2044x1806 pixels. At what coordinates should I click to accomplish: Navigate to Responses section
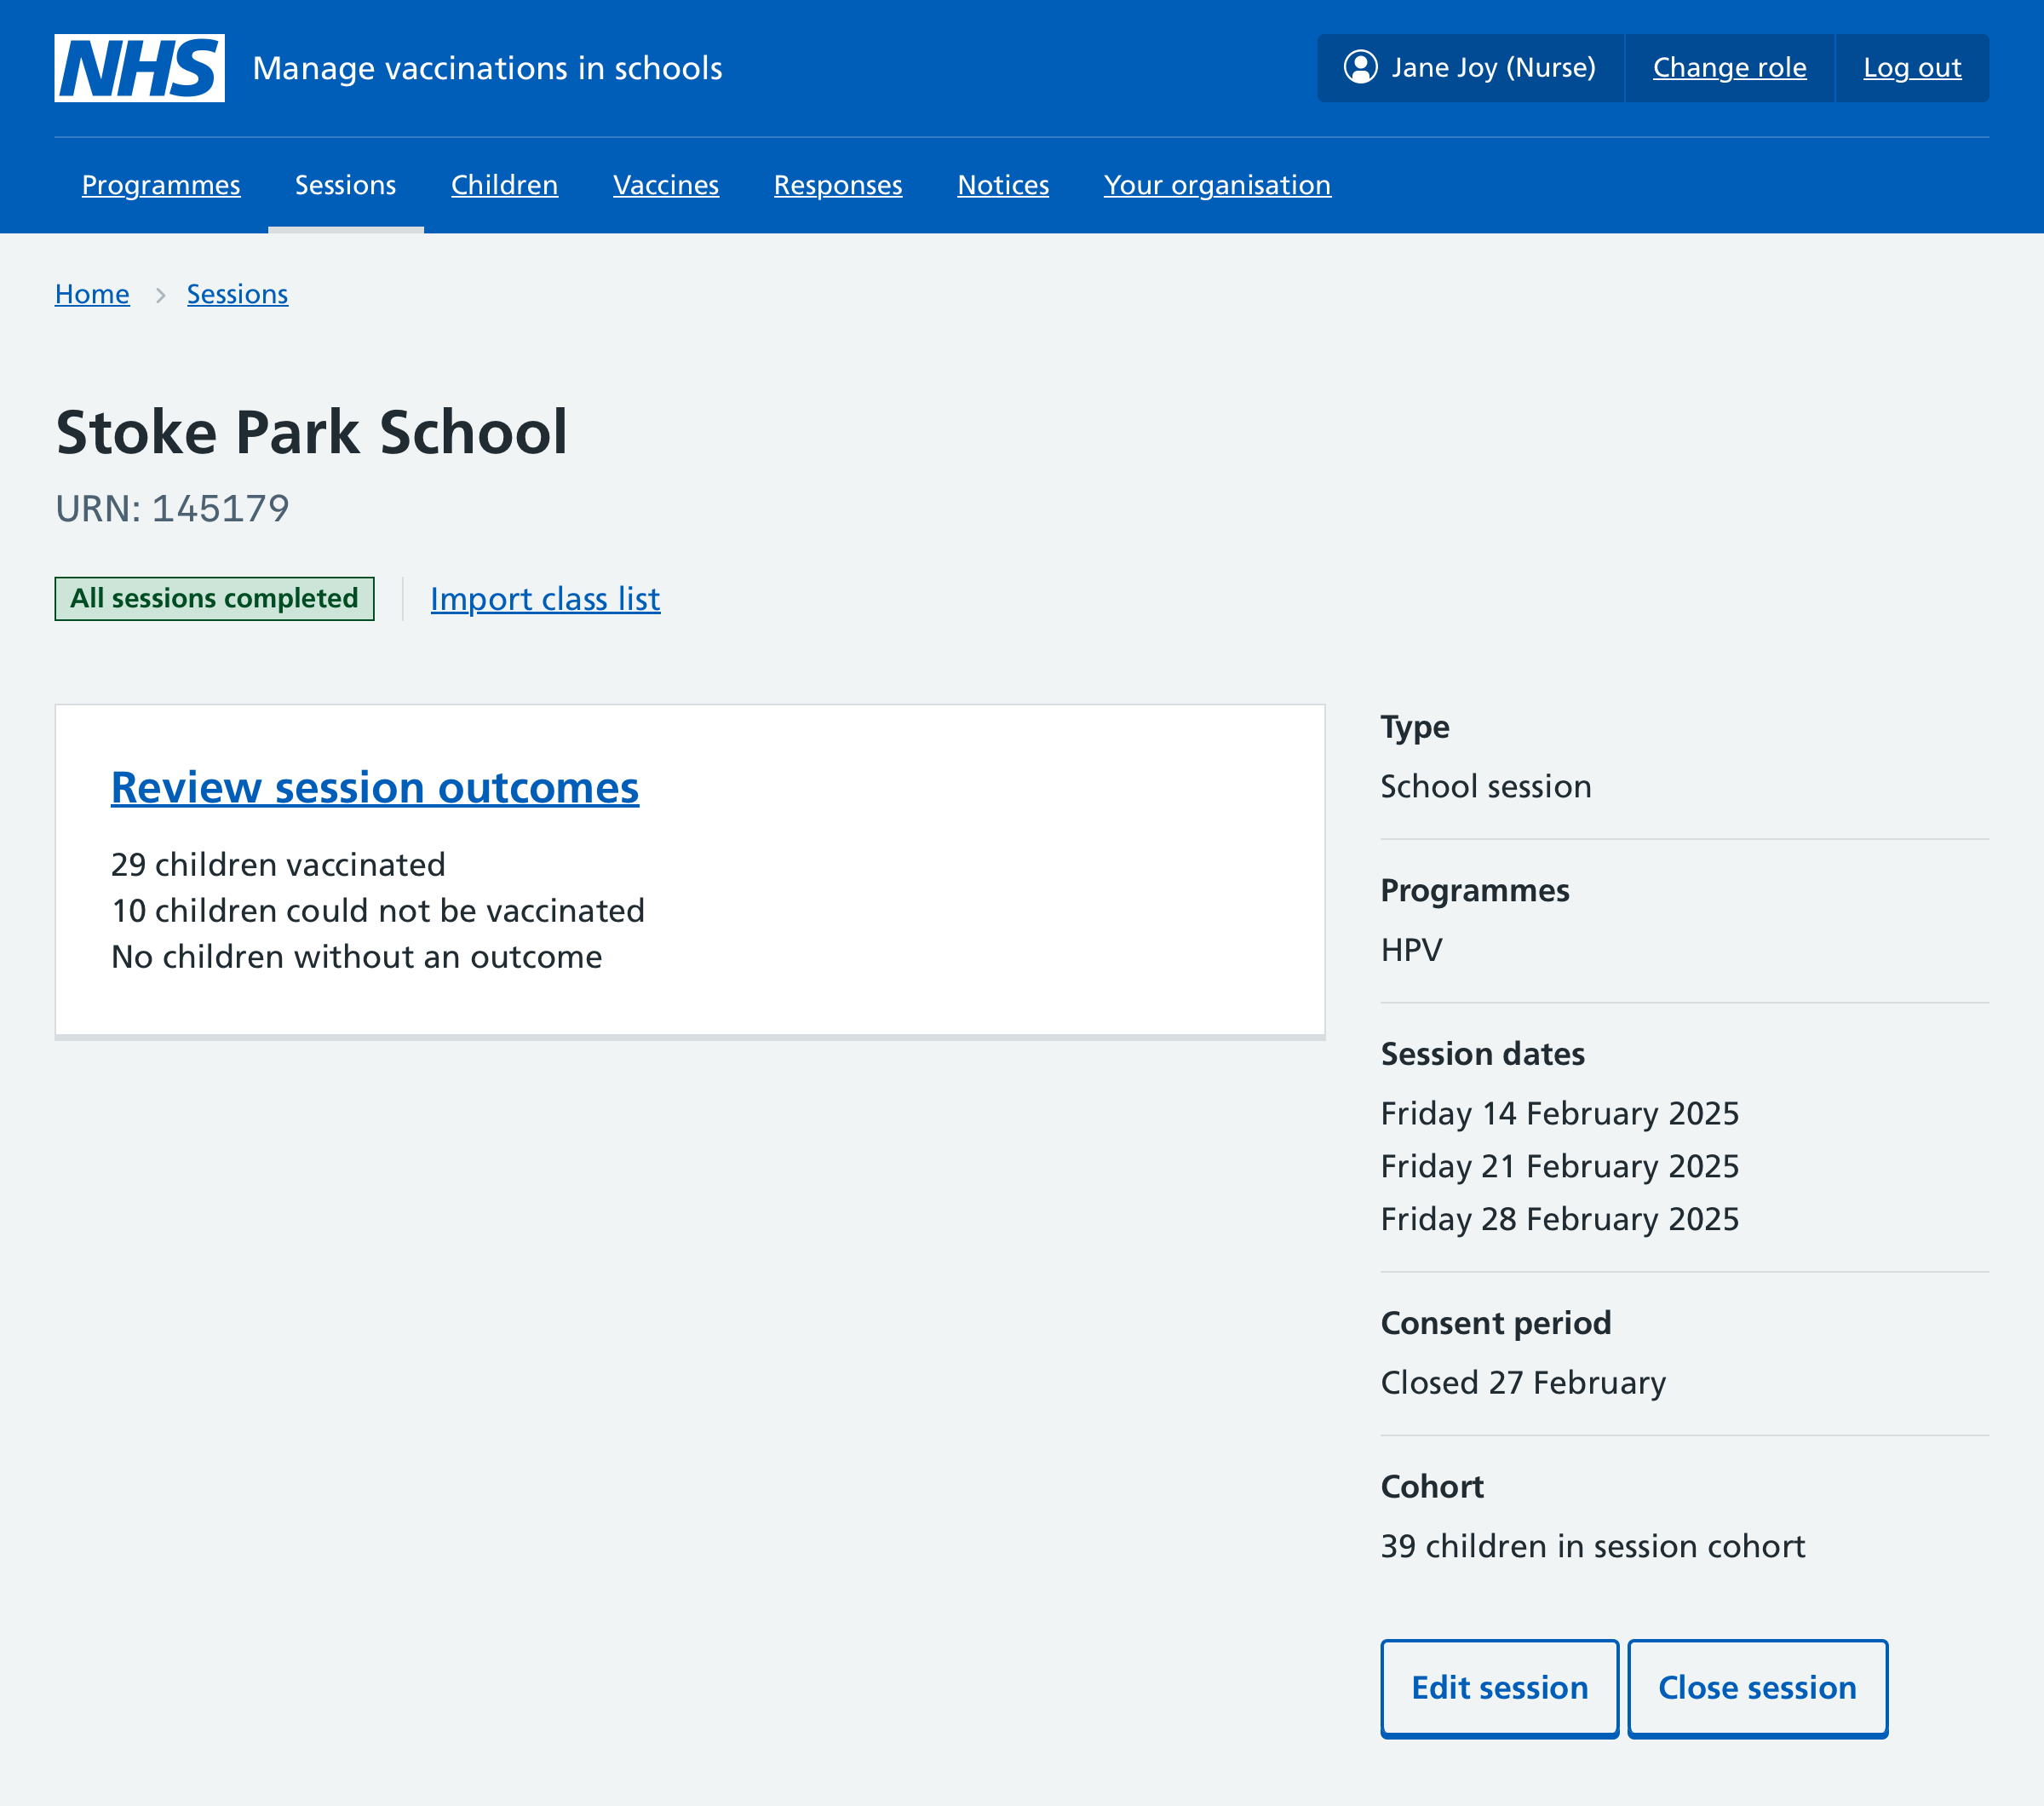(838, 185)
